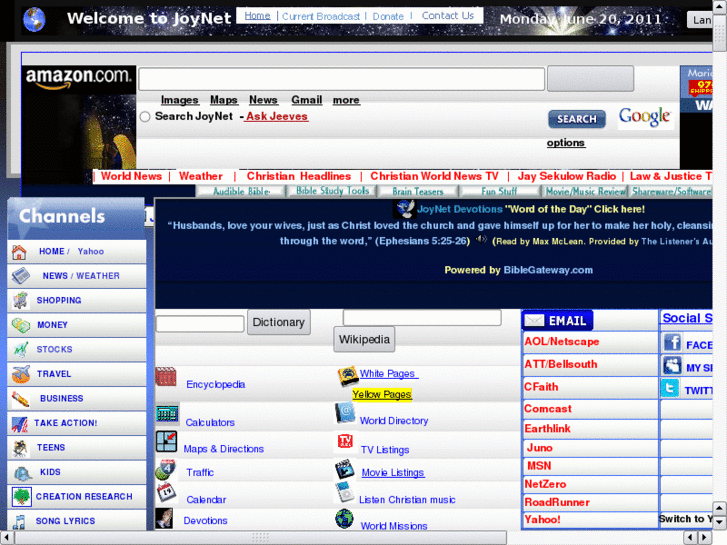
Task: Open Current Broadcast in top navigation
Action: tap(321, 16)
